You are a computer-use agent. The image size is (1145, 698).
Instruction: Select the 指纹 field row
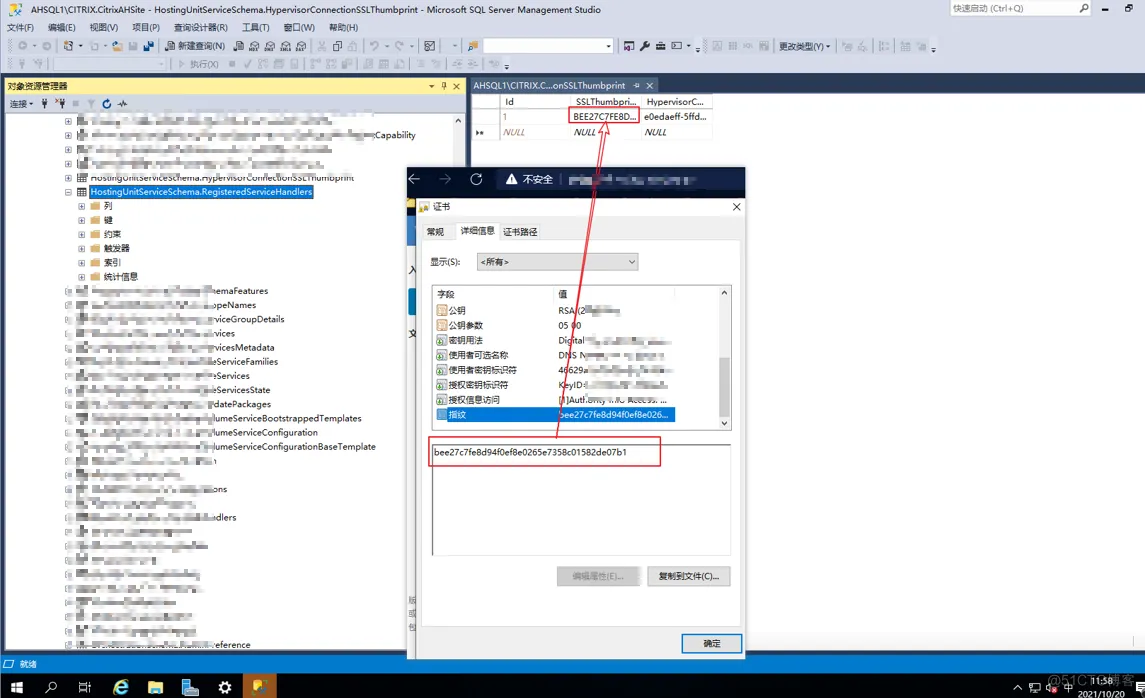(555, 415)
